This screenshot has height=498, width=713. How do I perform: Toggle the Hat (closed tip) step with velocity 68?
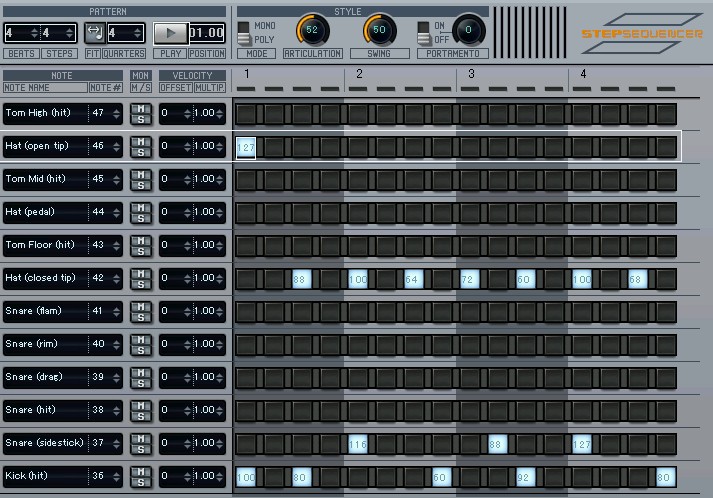(638, 279)
